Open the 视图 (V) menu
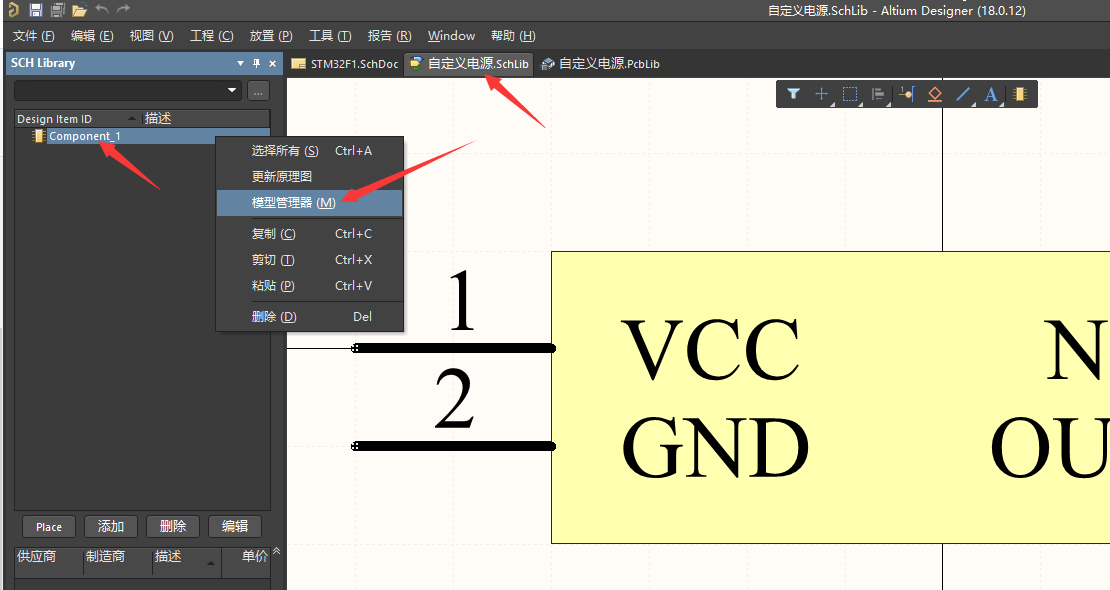The height and width of the screenshot is (590, 1110). tap(151, 35)
